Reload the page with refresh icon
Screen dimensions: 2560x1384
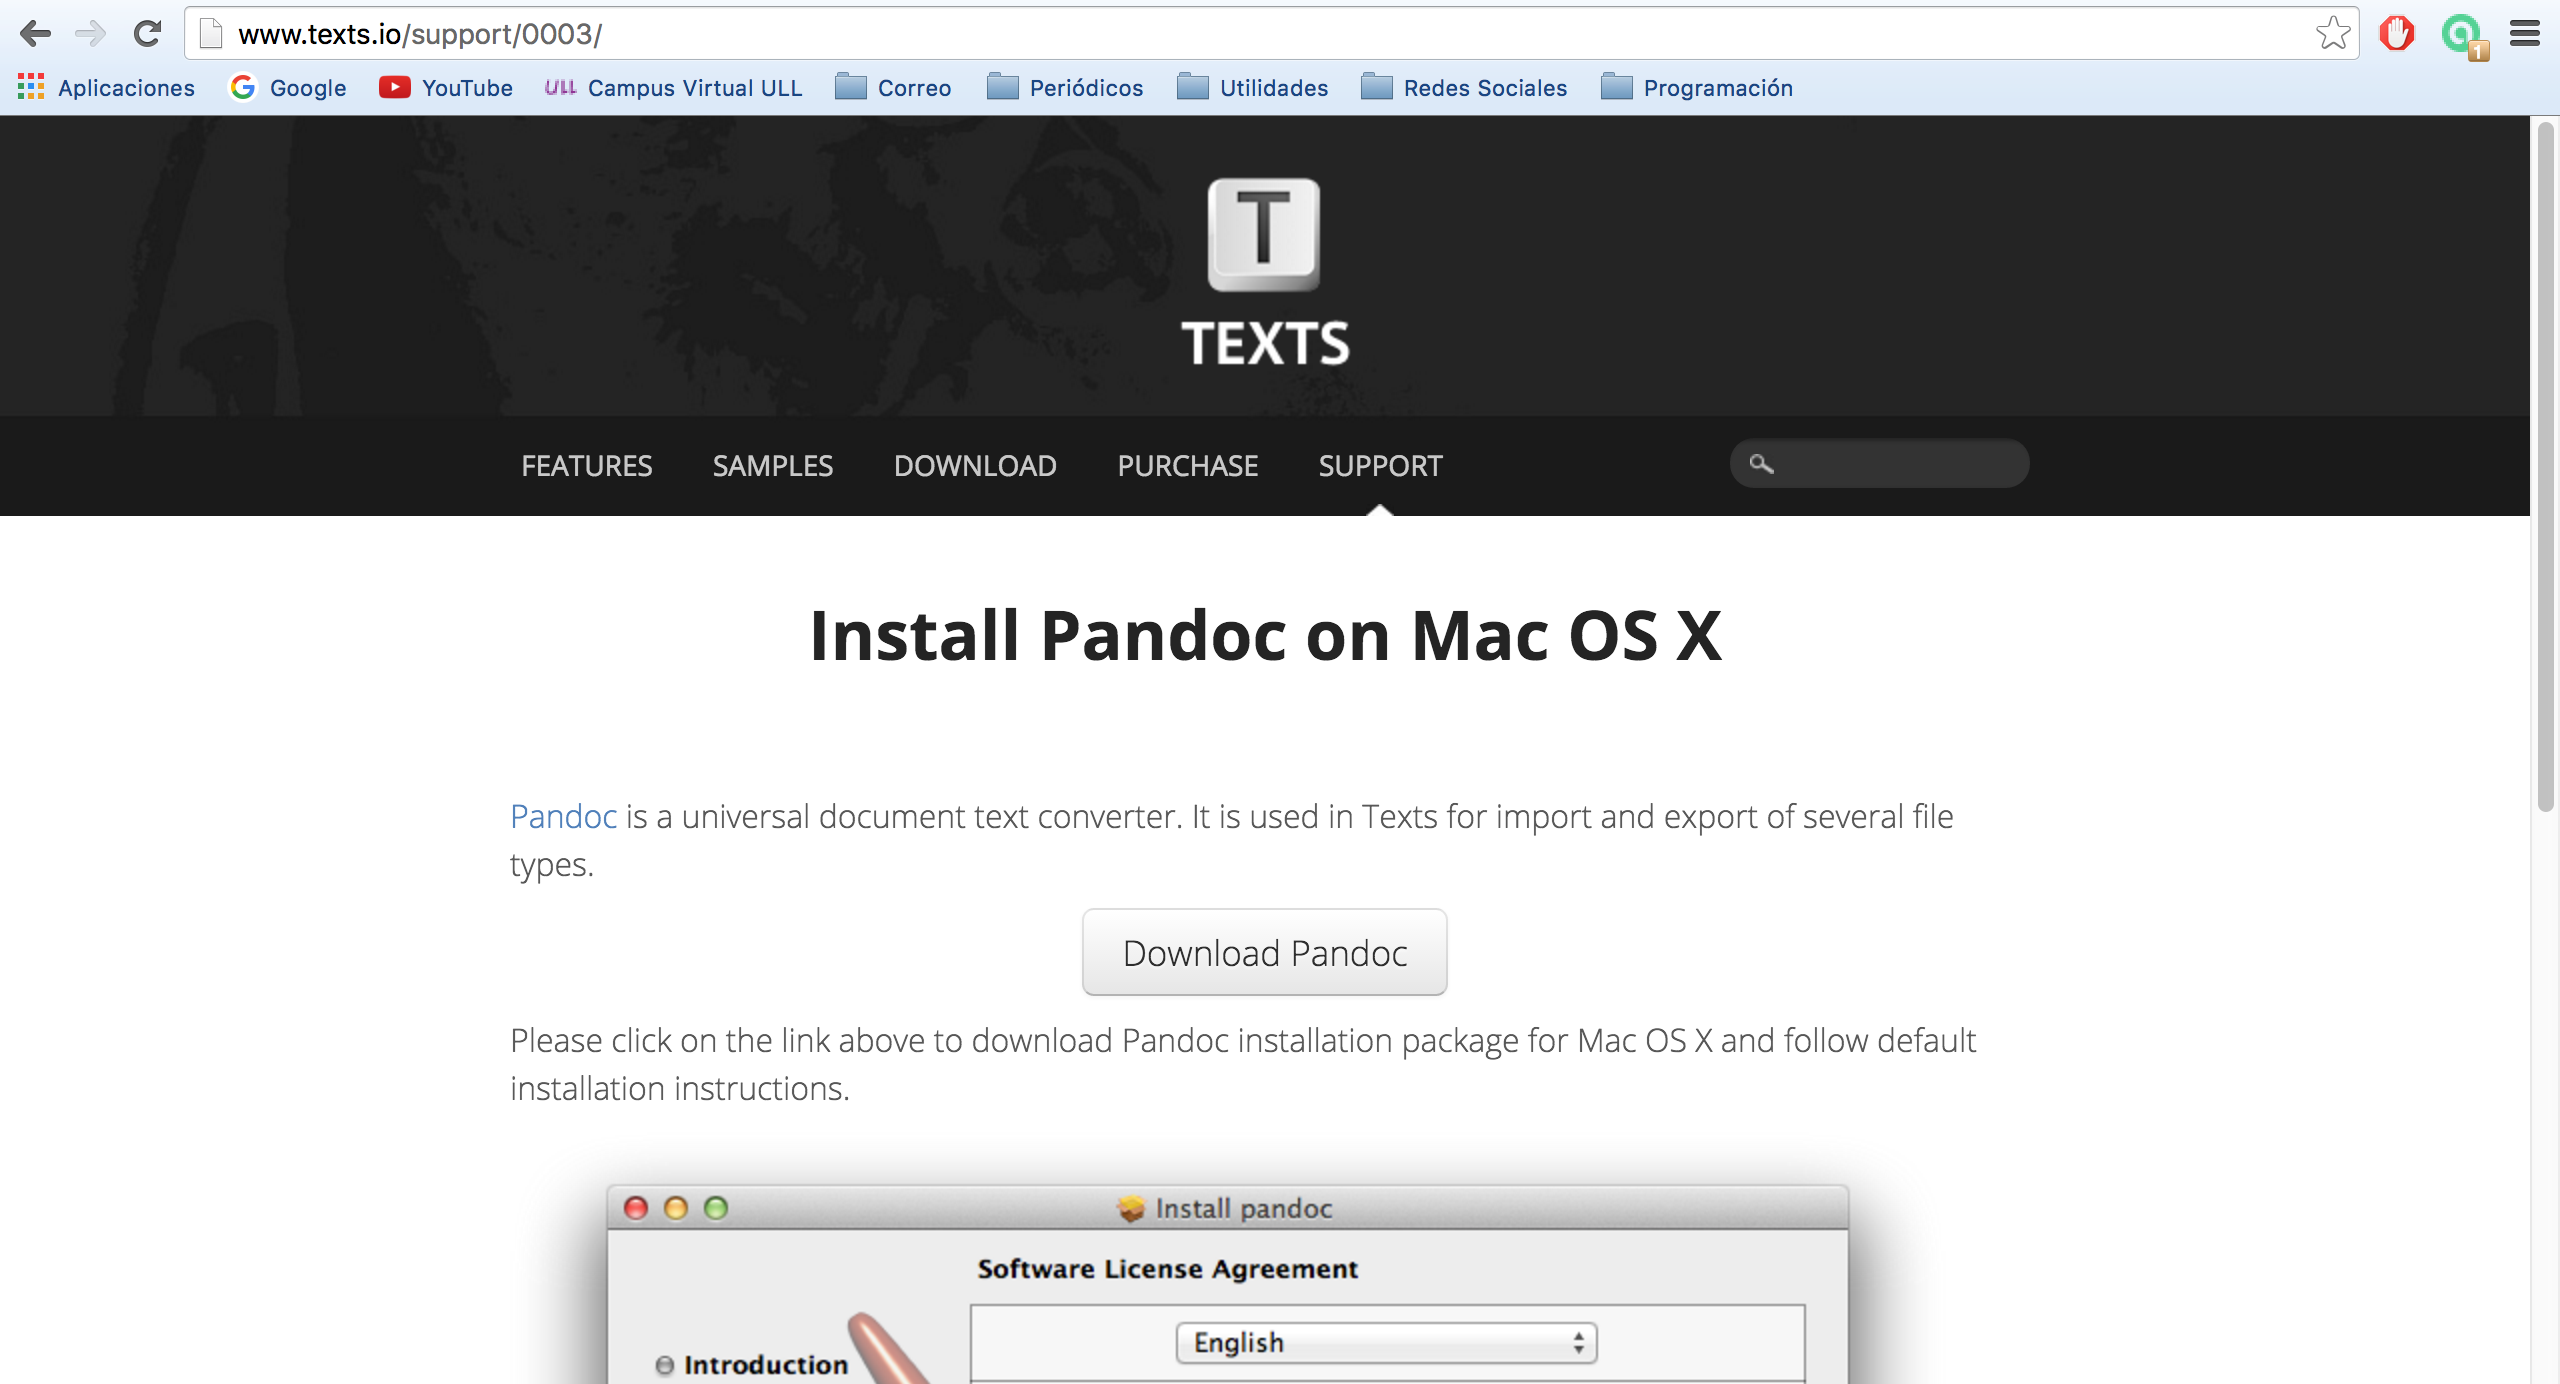(148, 34)
